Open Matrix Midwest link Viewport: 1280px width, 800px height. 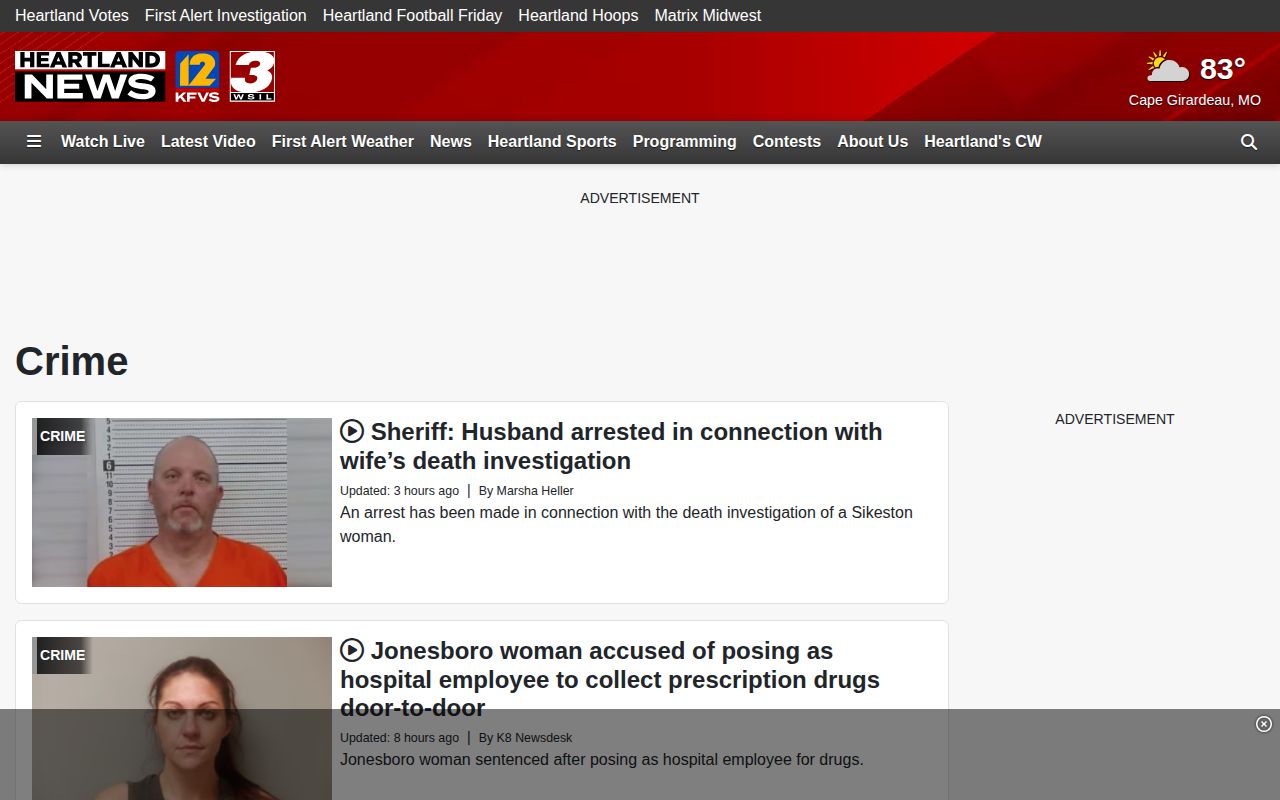pyautogui.click(x=708, y=15)
